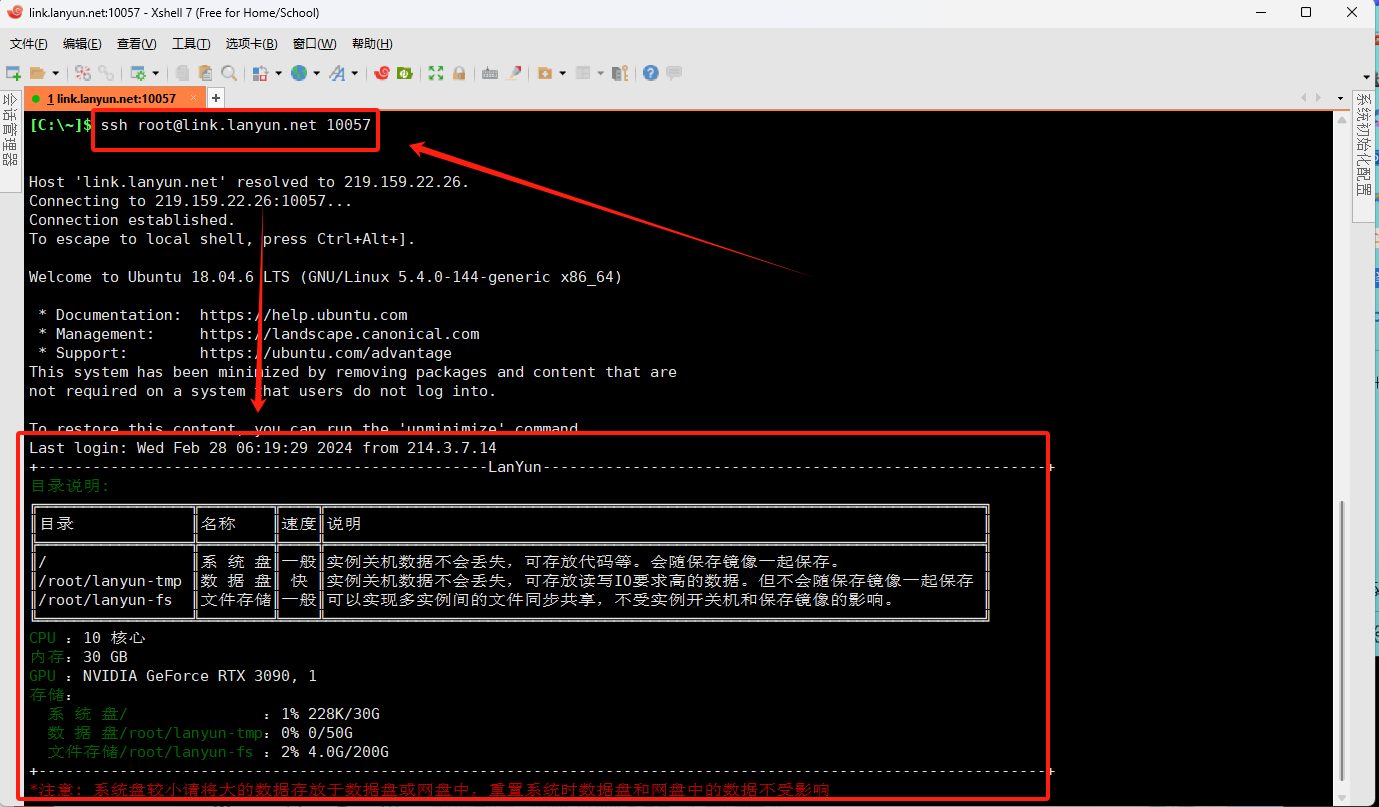Click the Copy toolbar icon

click(182, 73)
